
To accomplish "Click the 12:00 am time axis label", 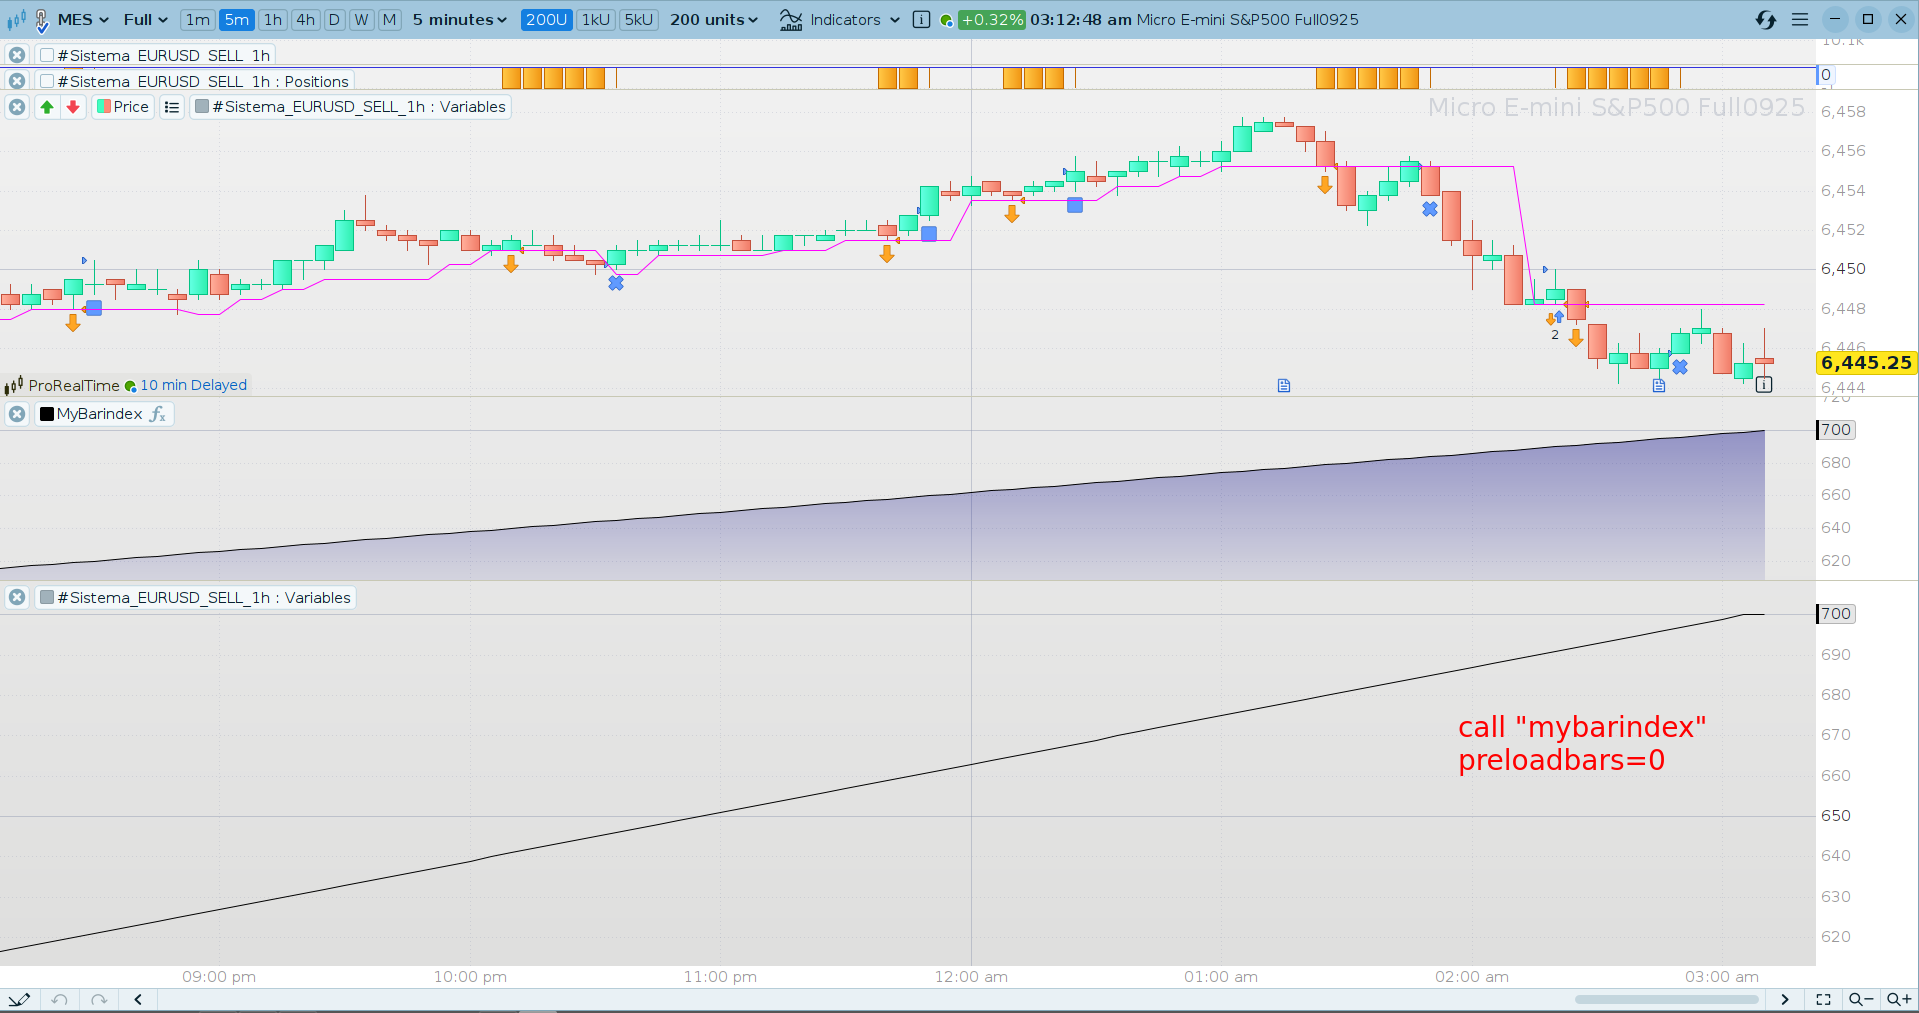I will coord(971,977).
